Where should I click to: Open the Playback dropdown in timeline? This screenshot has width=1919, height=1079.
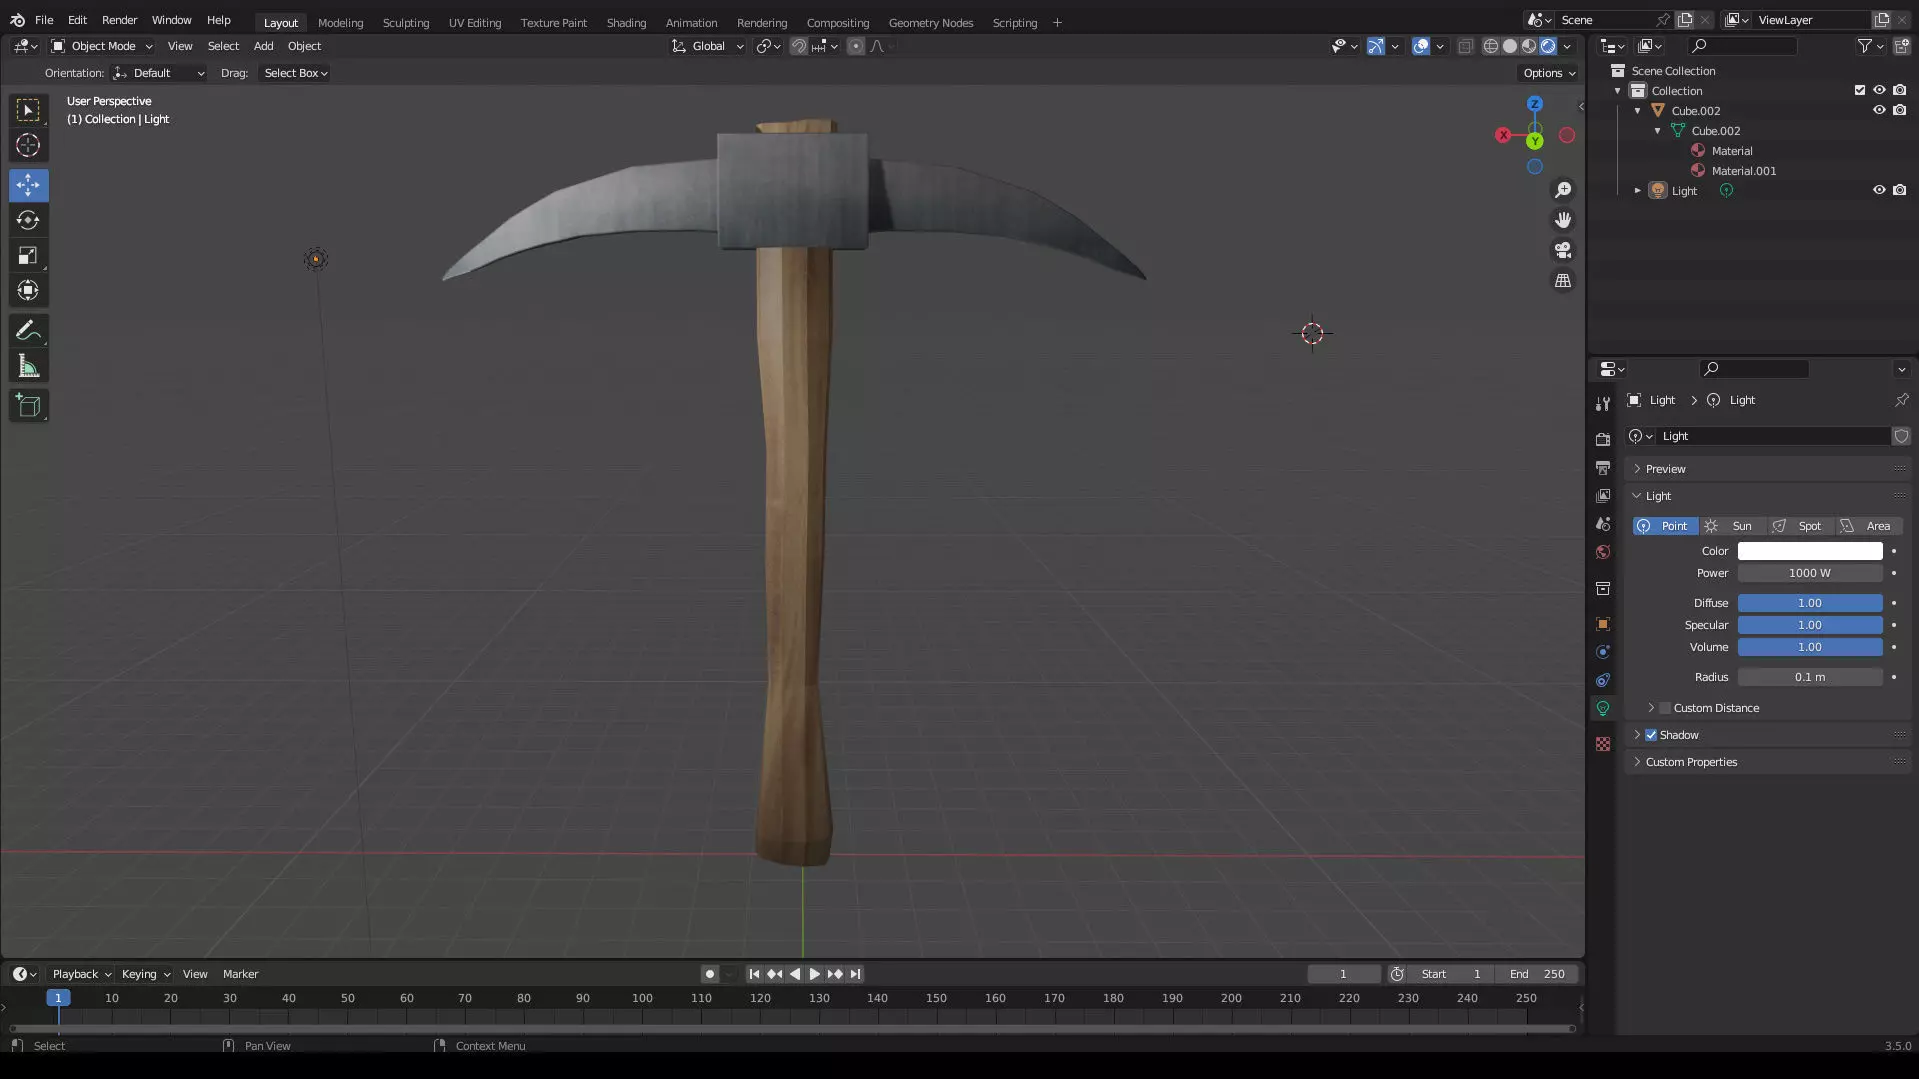[x=81, y=974]
